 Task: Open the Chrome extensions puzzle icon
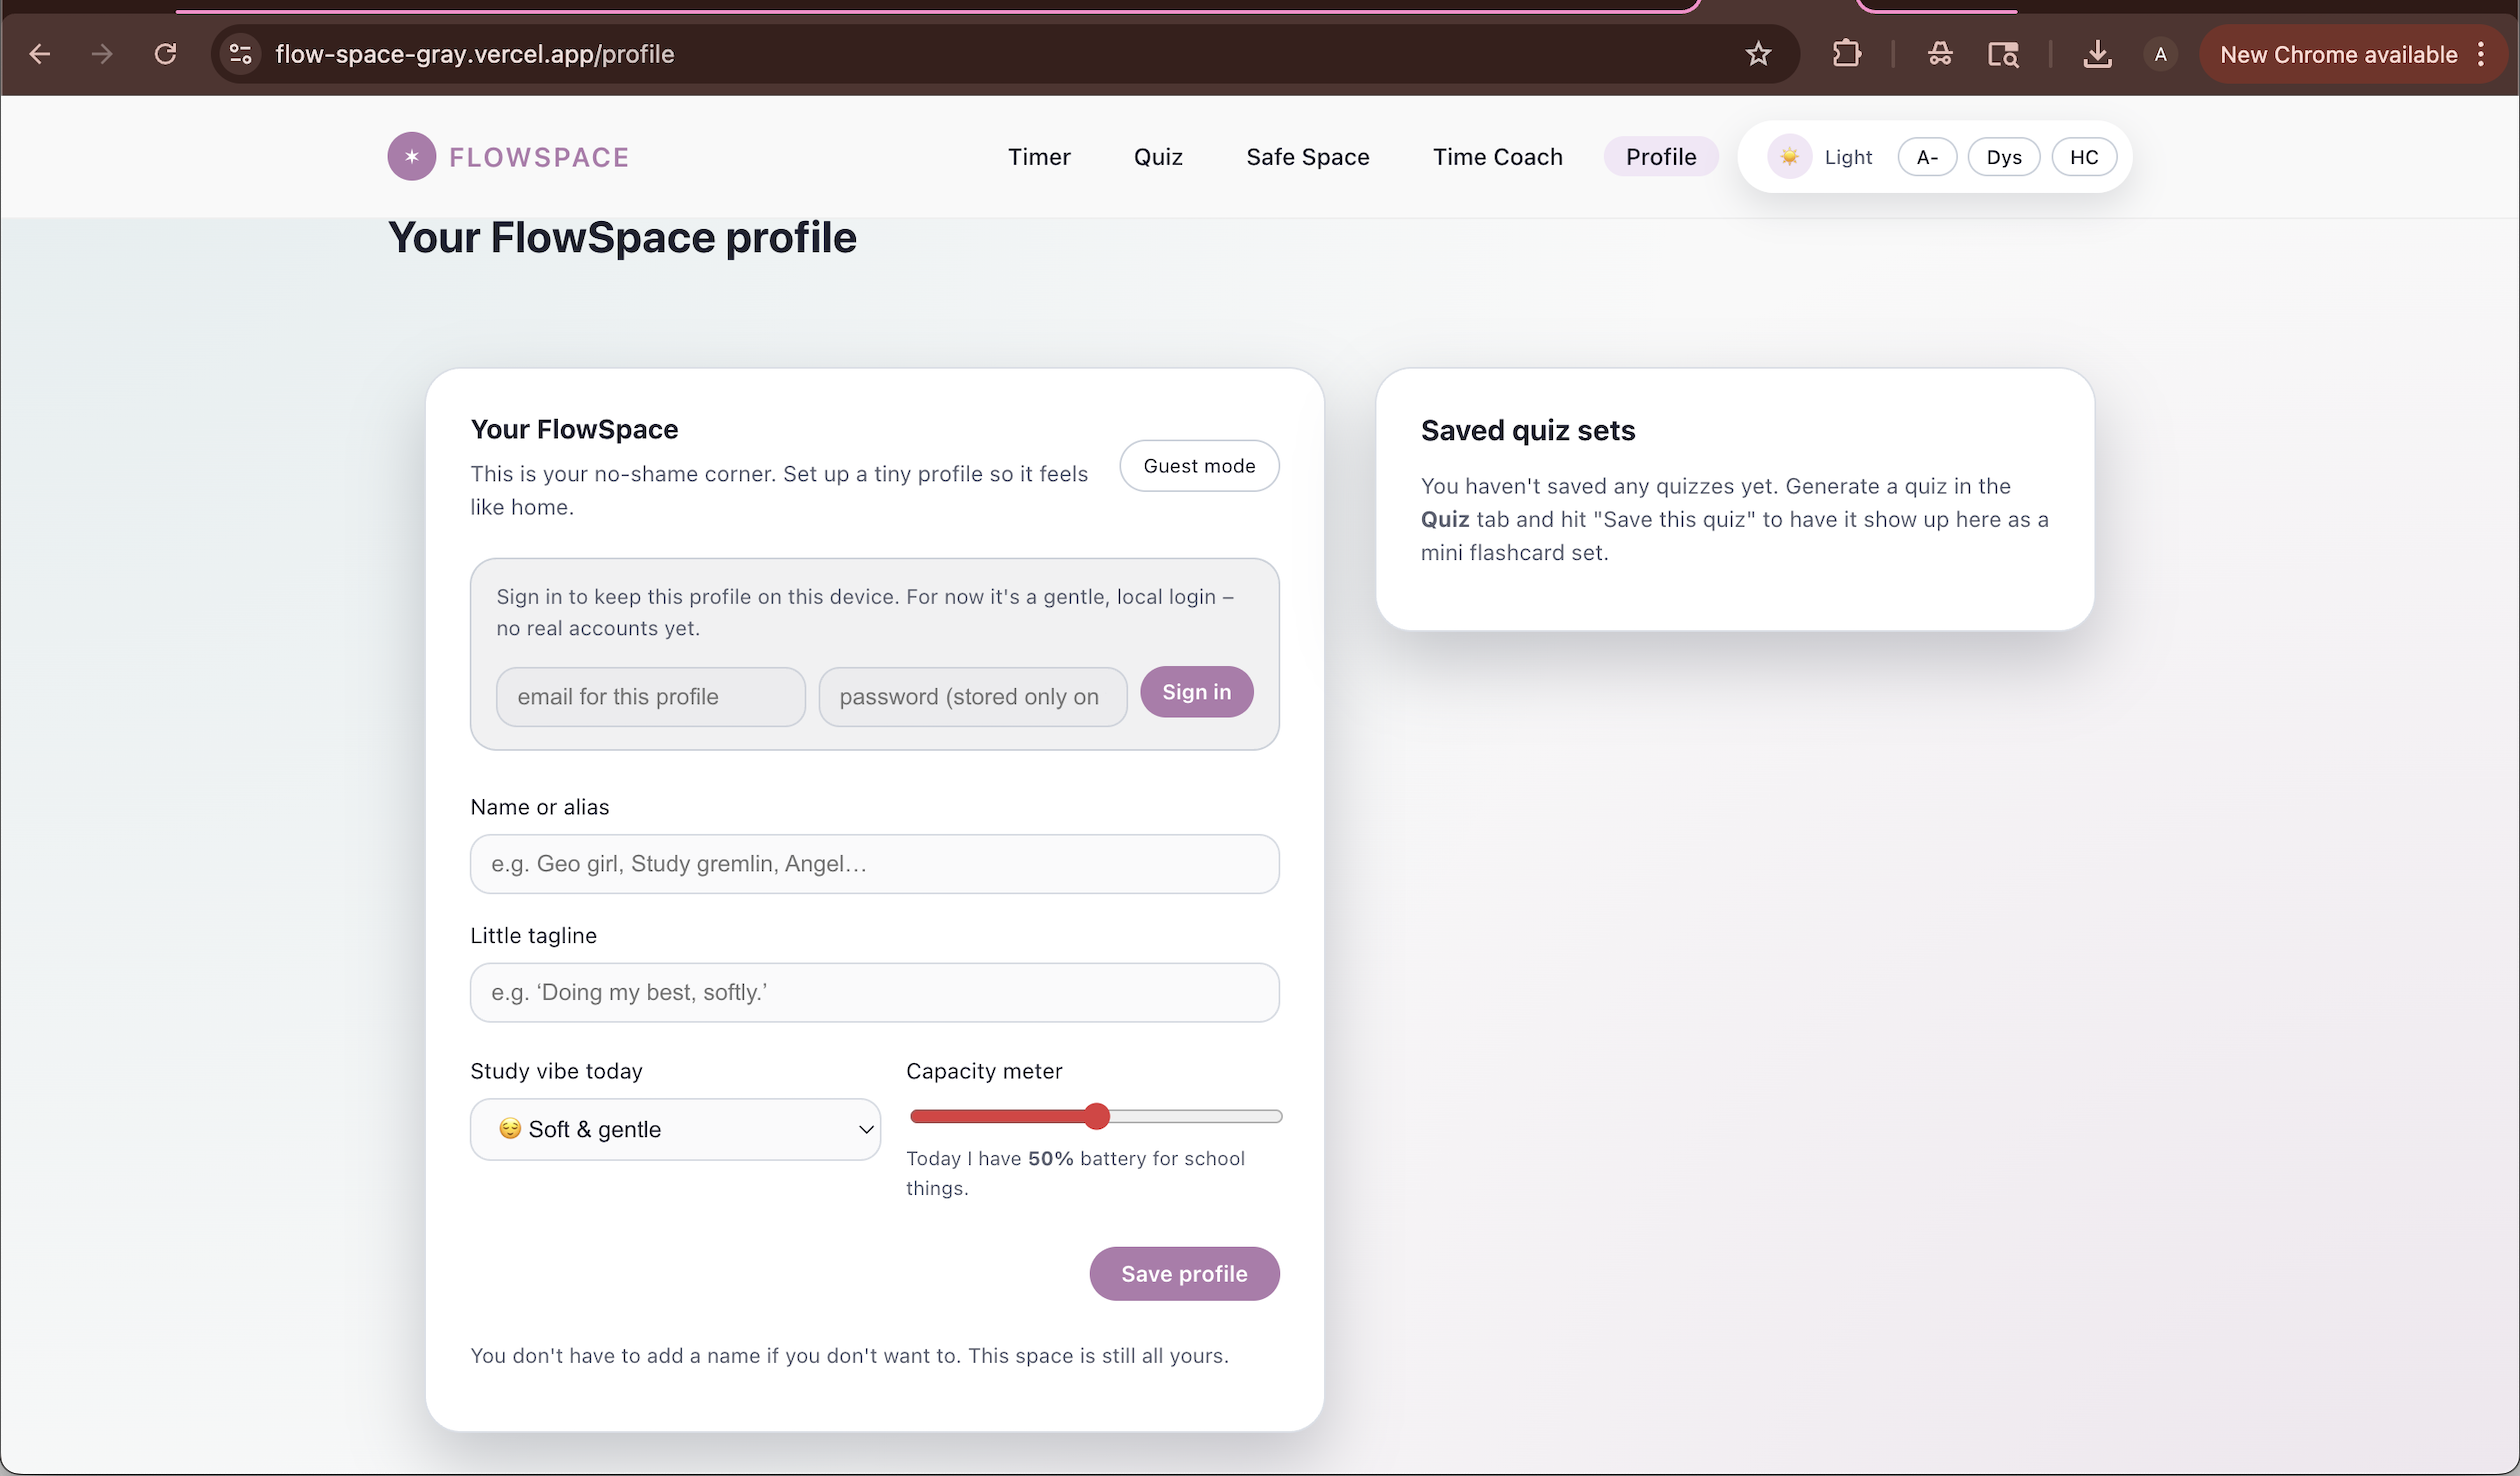point(1846,54)
